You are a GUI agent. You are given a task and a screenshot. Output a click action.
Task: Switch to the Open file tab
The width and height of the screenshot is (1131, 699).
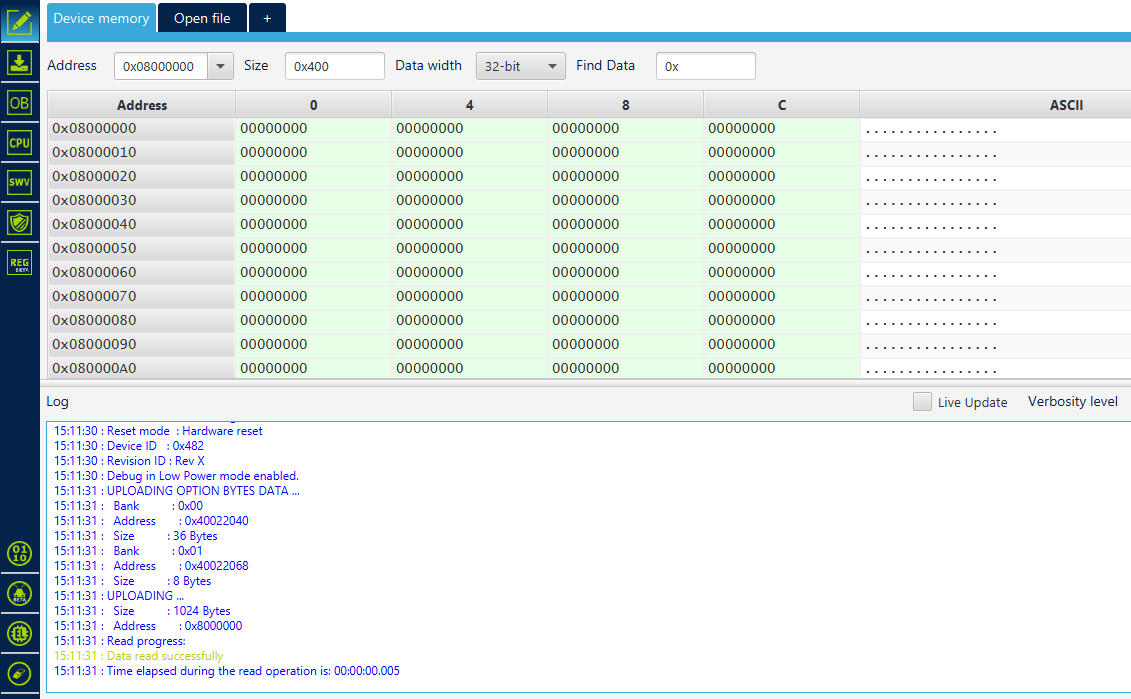[202, 17]
